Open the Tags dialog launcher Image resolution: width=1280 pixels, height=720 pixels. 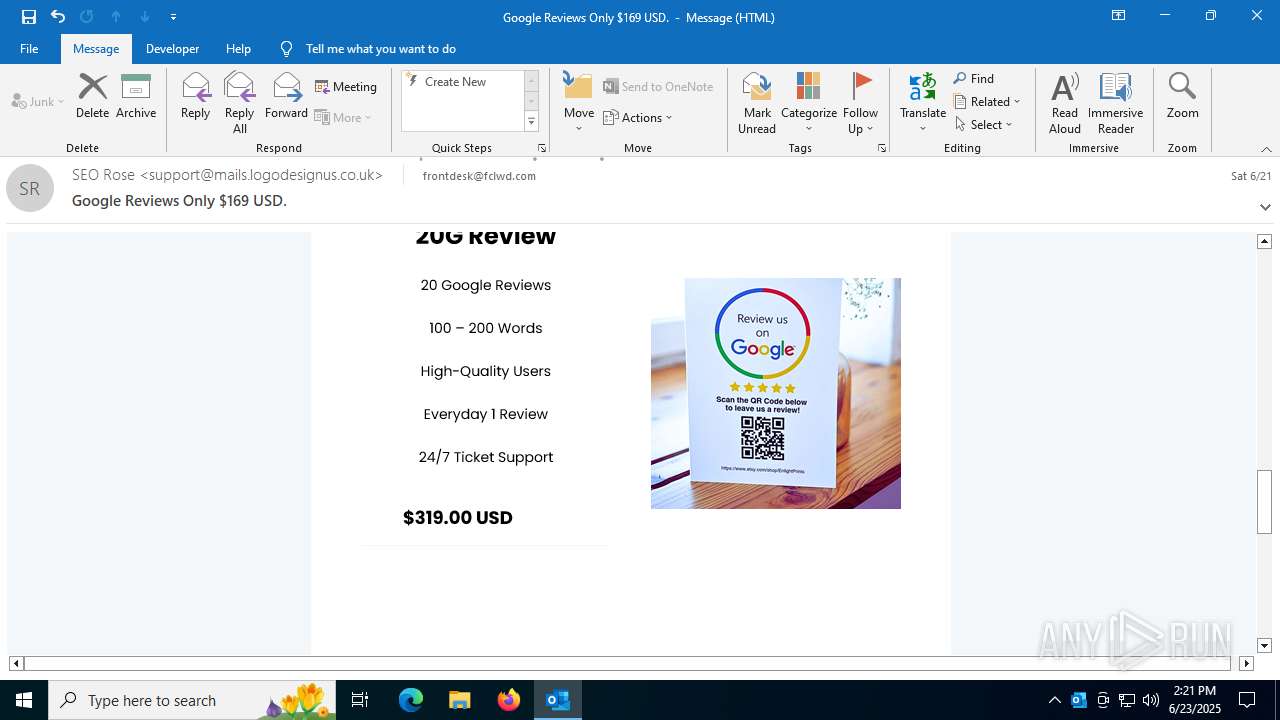[882, 148]
